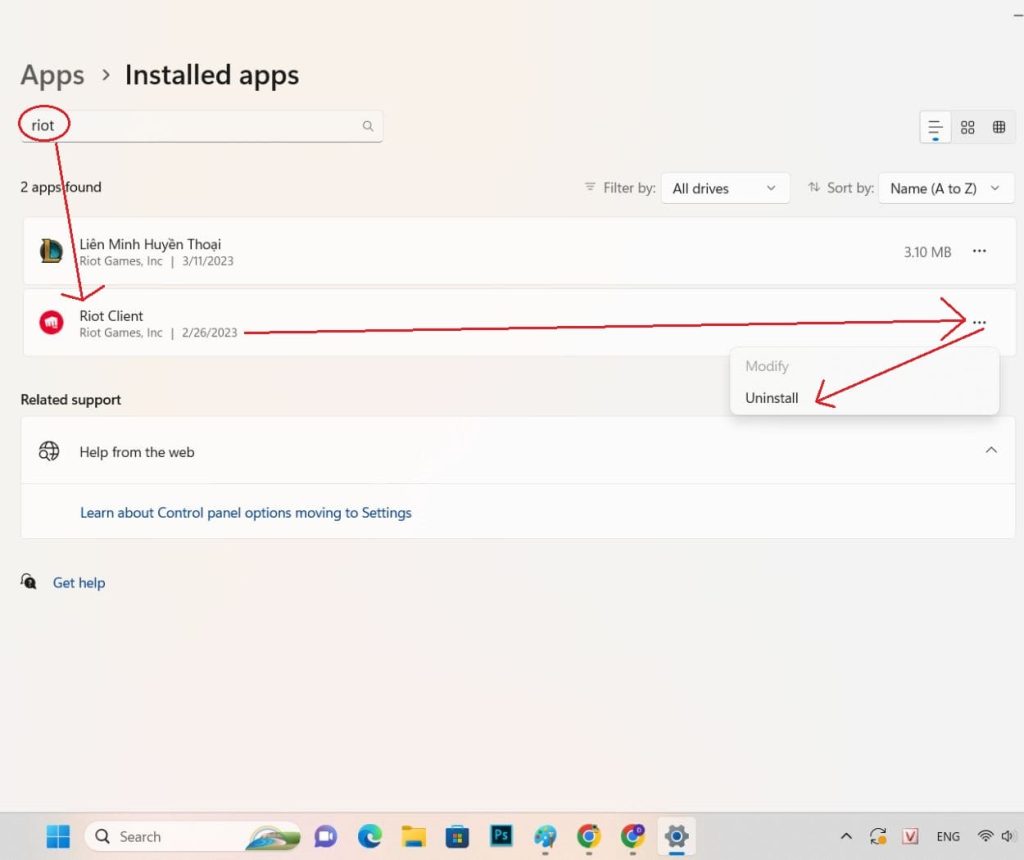Click the Riot Client app name text
This screenshot has width=1024, height=860.
[x=111, y=316]
